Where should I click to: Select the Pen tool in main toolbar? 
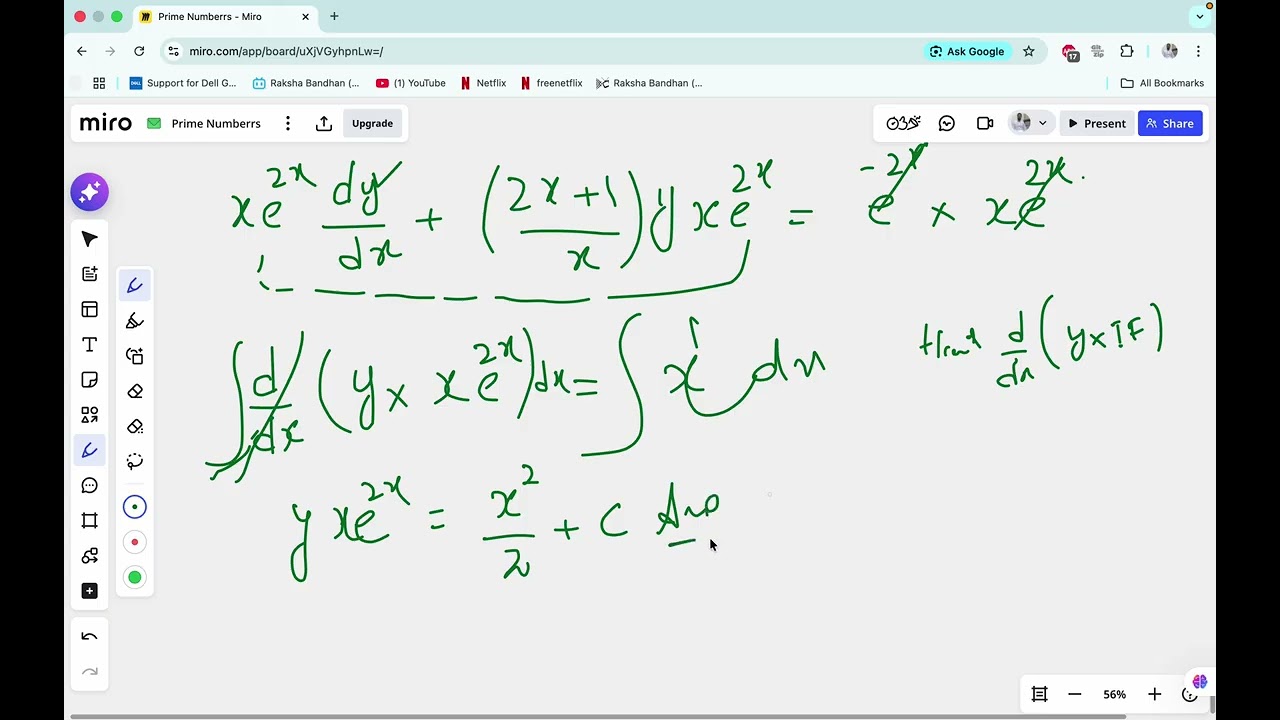point(89,450)
